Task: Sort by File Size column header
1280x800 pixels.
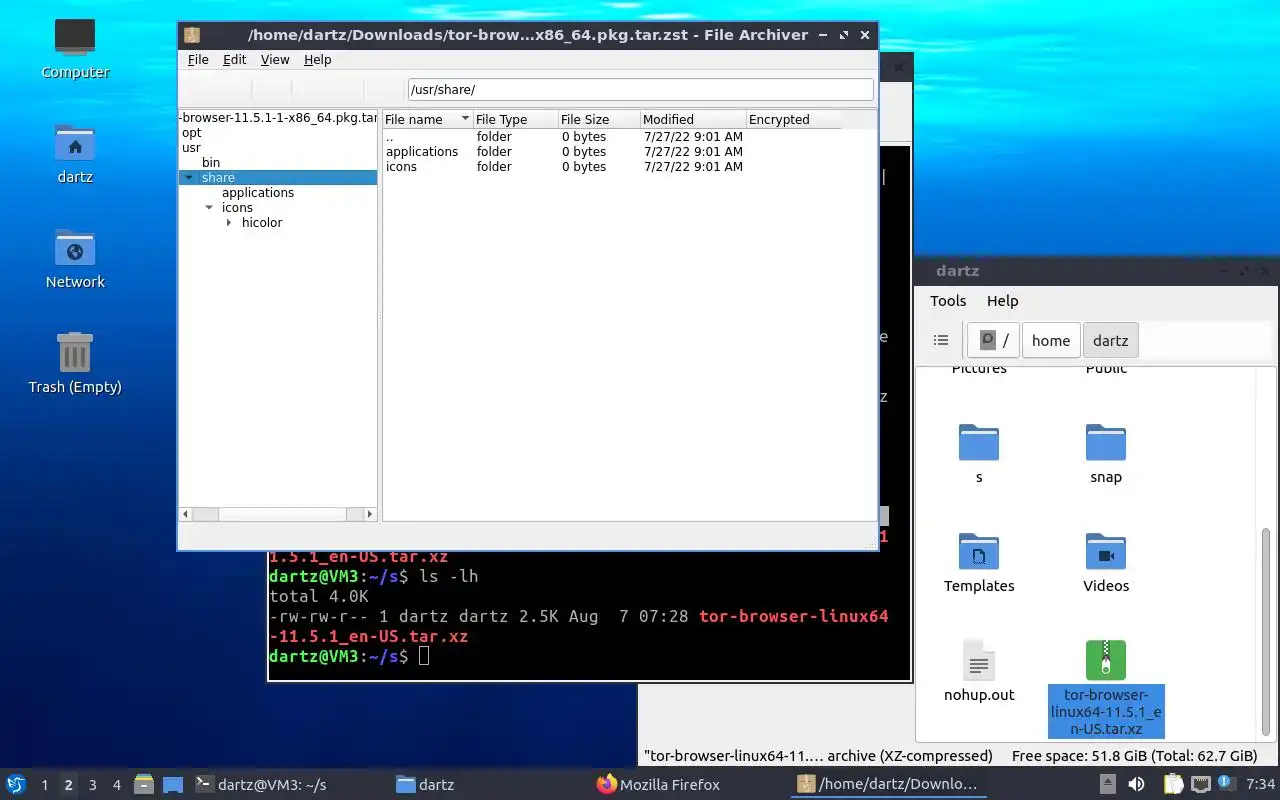Action: (x=598, y=119)
